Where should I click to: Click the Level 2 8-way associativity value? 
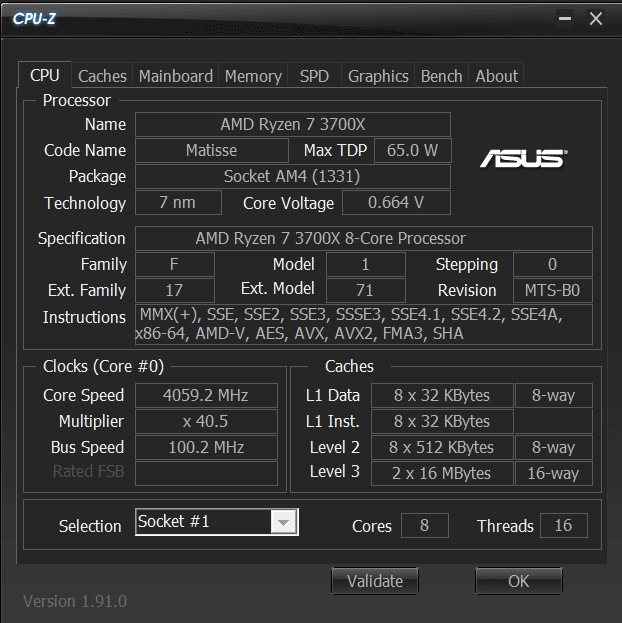click(x=554, y=447)
